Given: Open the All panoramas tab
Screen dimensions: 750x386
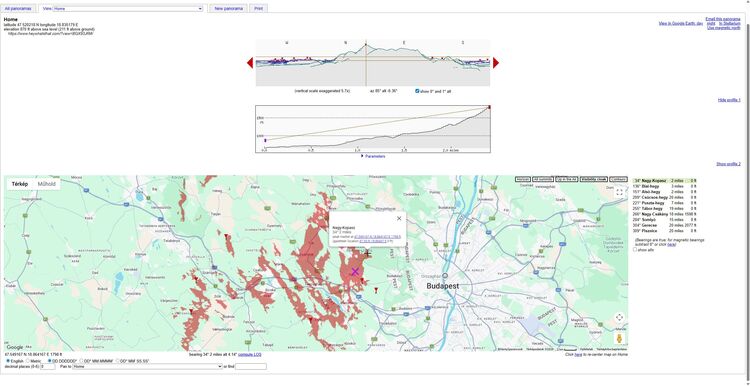Looking at the screenshot, I should coord(18,9).
